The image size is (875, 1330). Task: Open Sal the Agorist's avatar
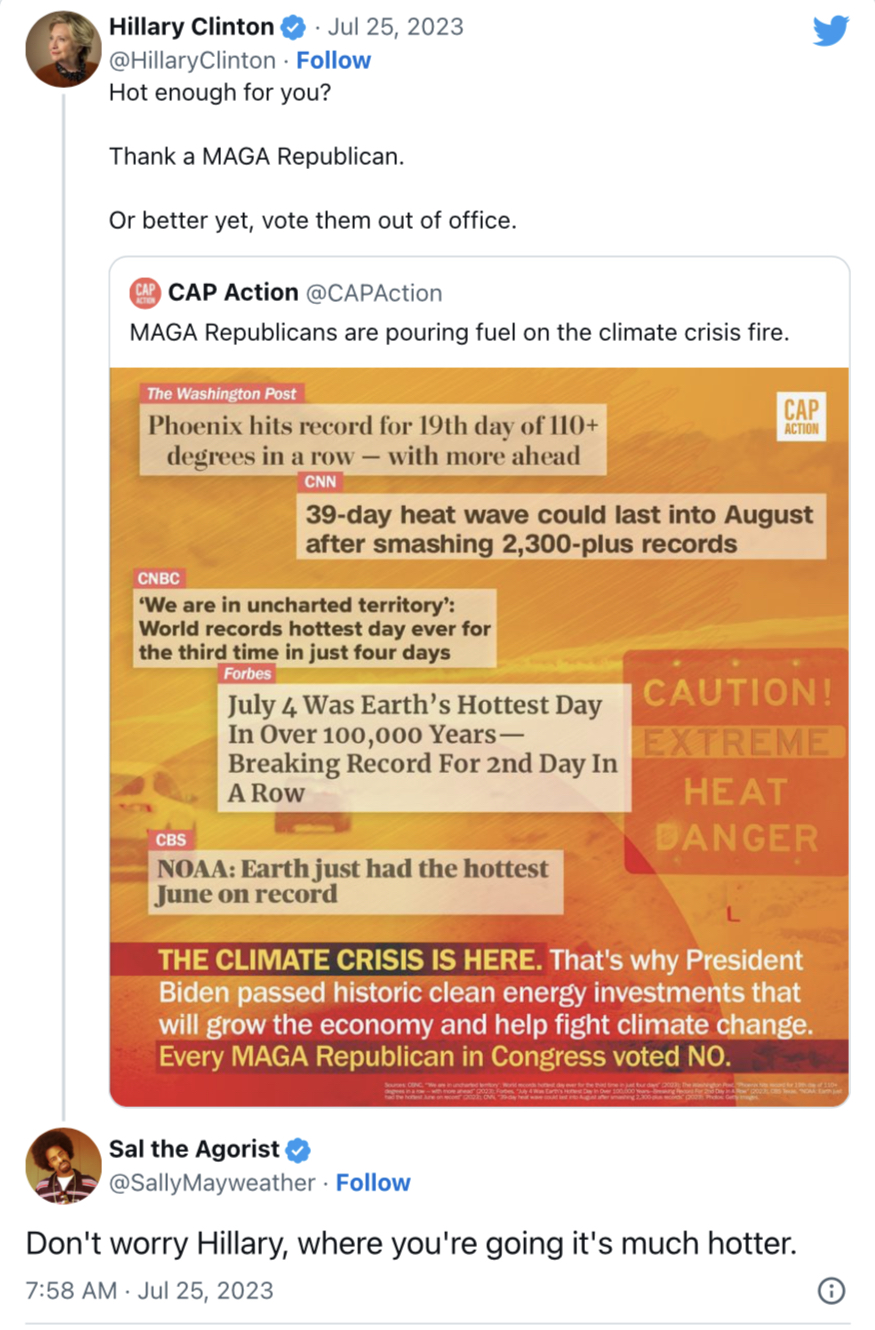pyautogui.click(x=62, y=1165)
